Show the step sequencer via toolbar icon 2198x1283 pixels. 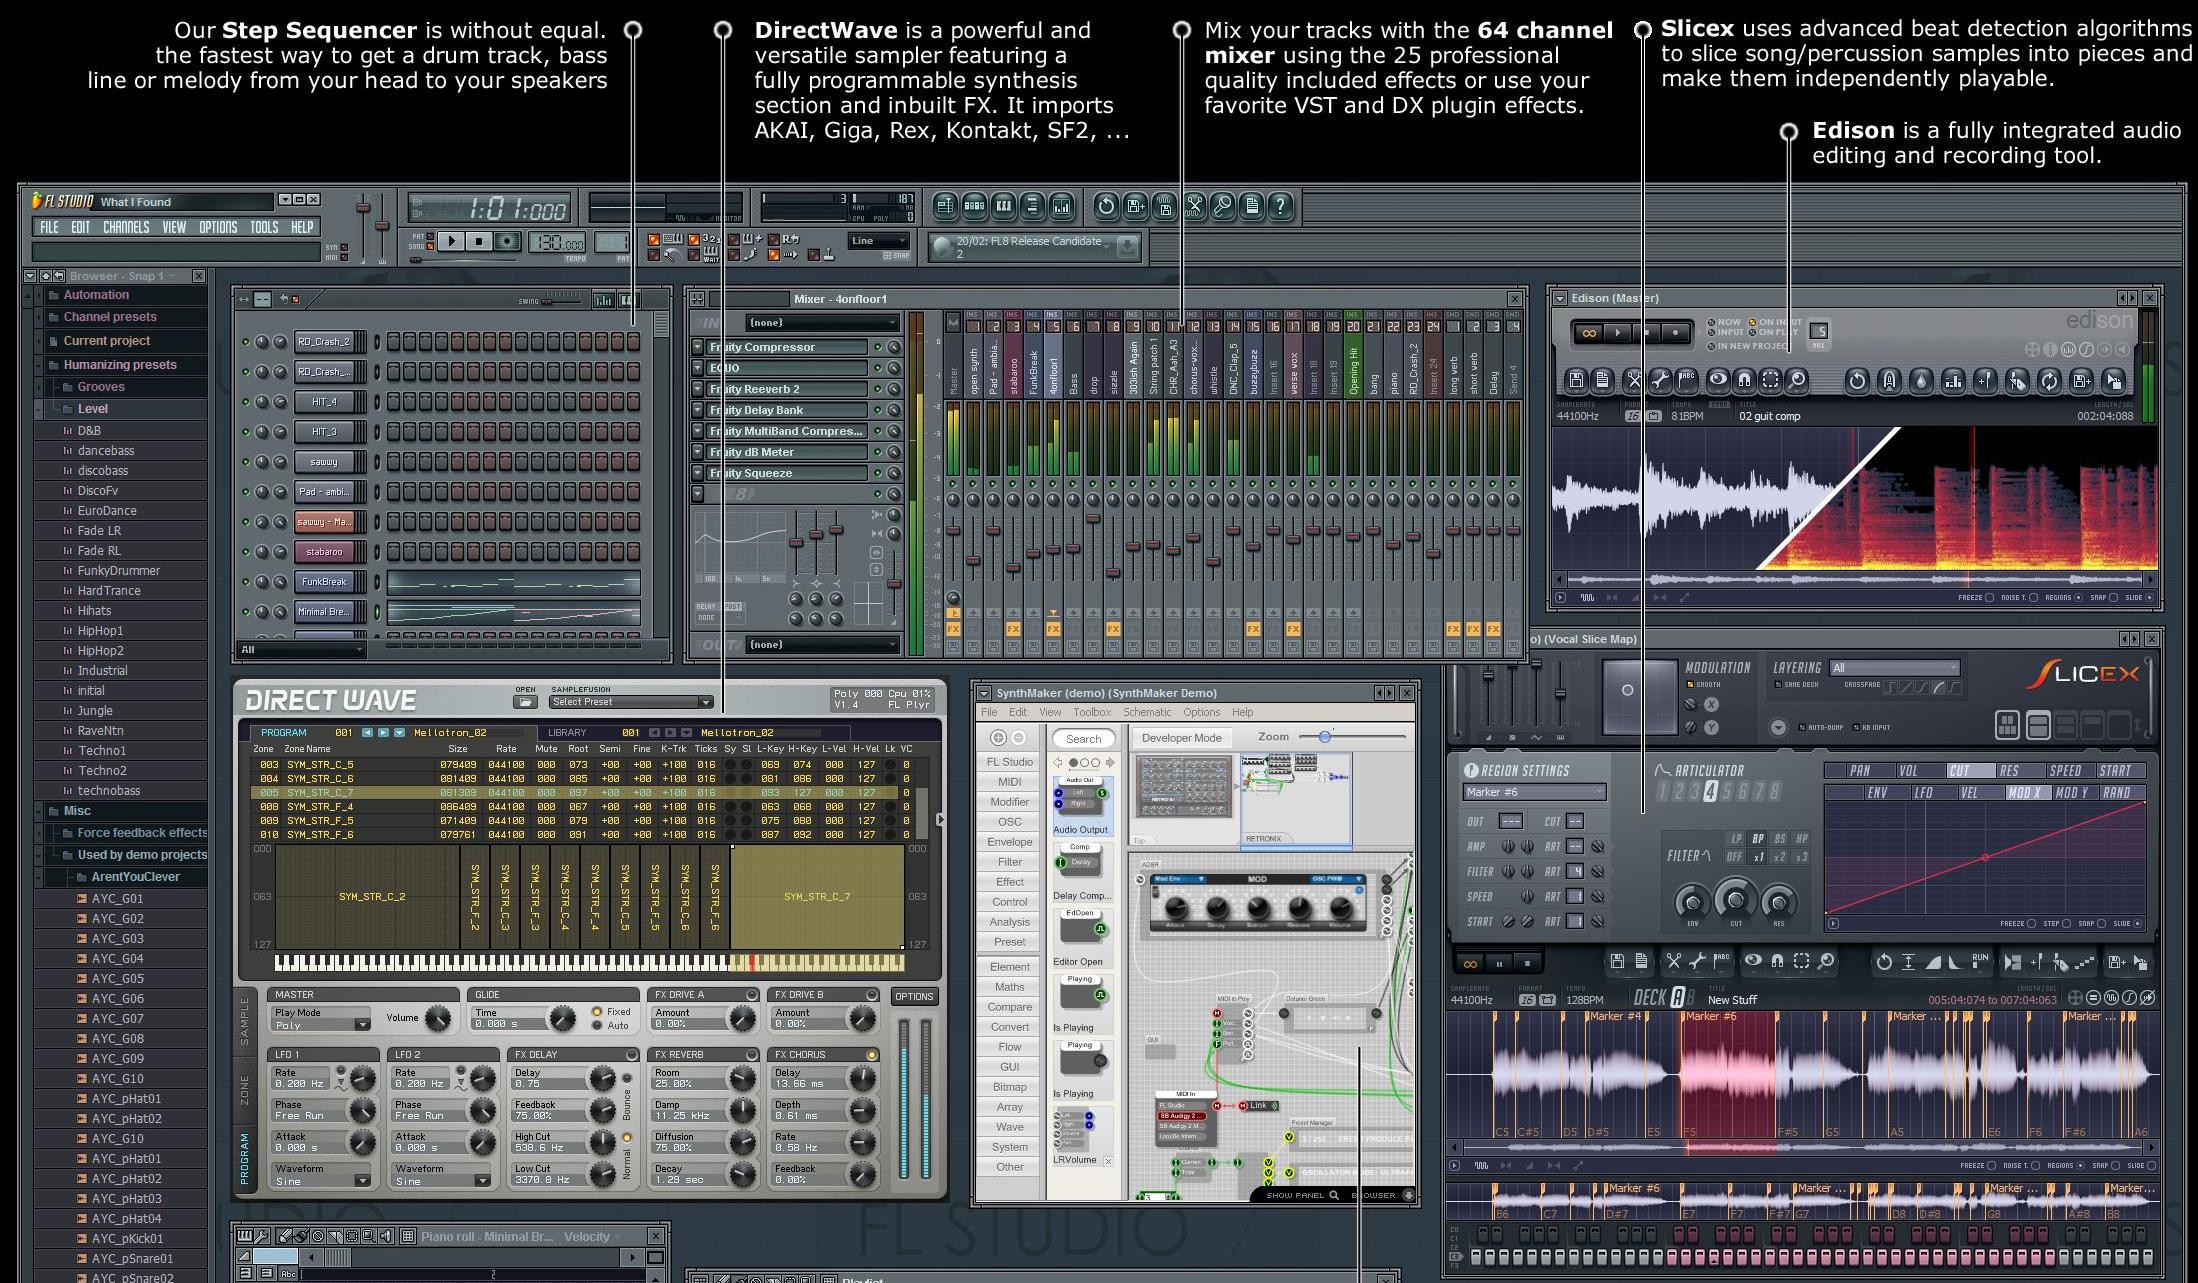(975, 206)
